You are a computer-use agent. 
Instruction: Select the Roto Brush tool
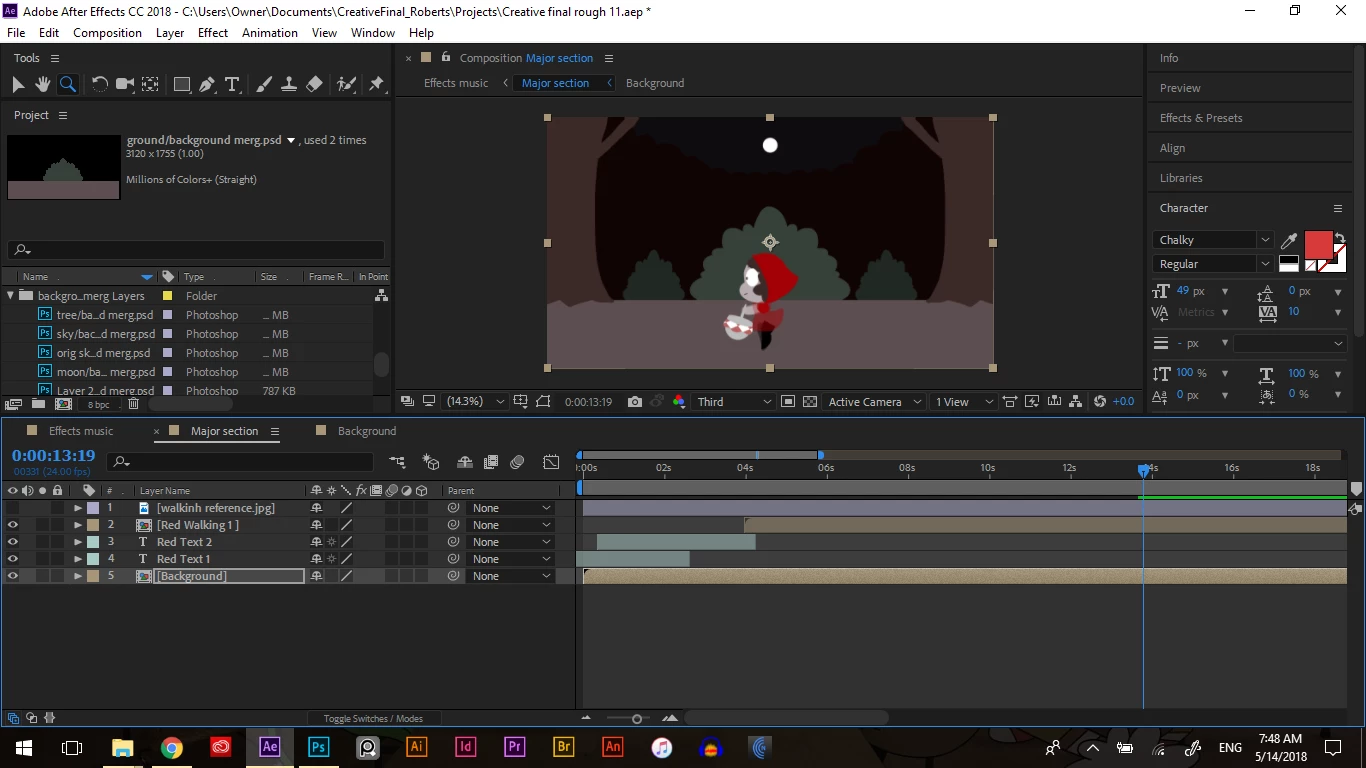point(346,85)
